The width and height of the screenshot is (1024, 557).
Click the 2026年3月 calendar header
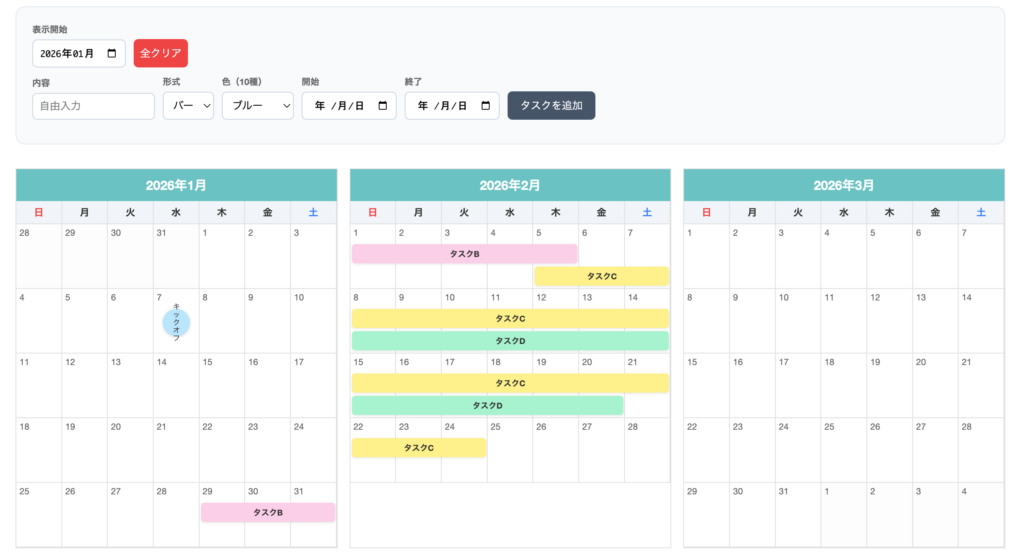pos(843,185)
